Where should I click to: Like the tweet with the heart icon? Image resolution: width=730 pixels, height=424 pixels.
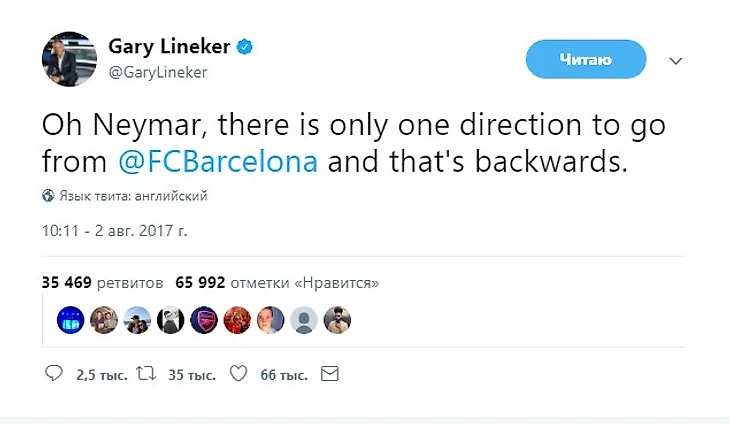click(239, 374)
